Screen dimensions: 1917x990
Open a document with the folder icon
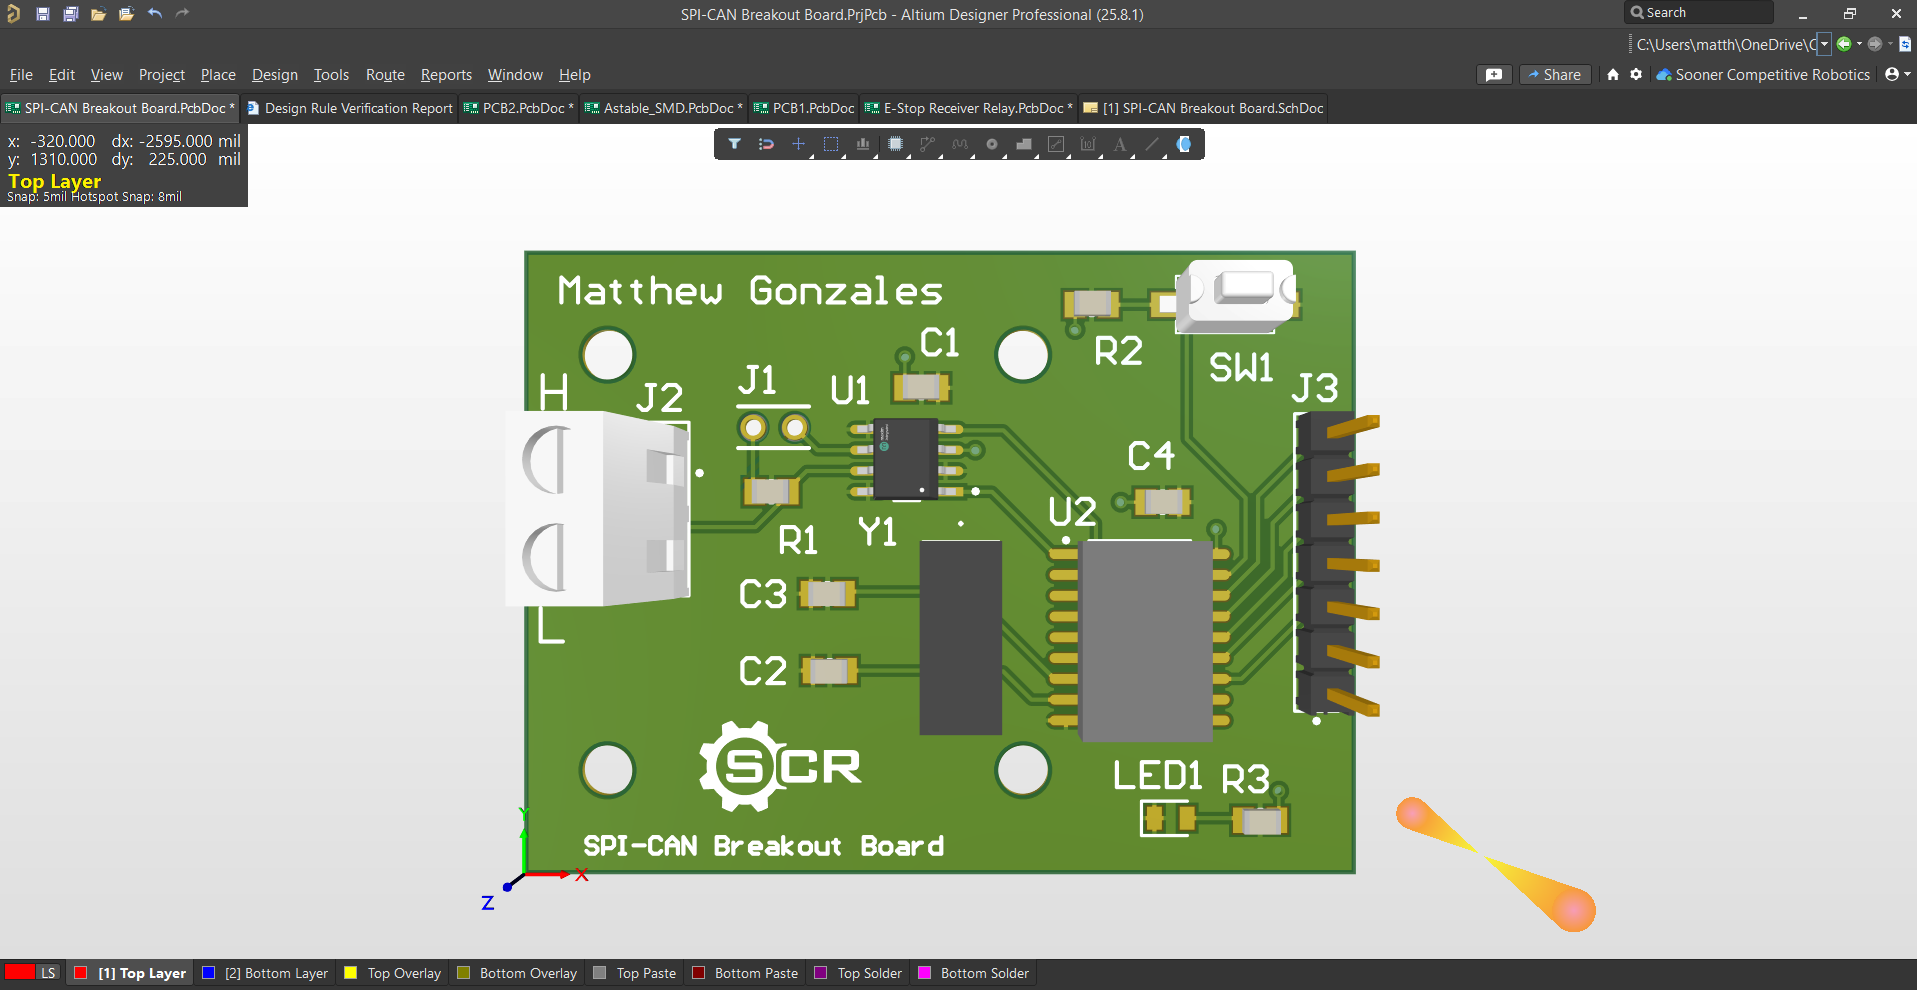[x=98, y=14]
